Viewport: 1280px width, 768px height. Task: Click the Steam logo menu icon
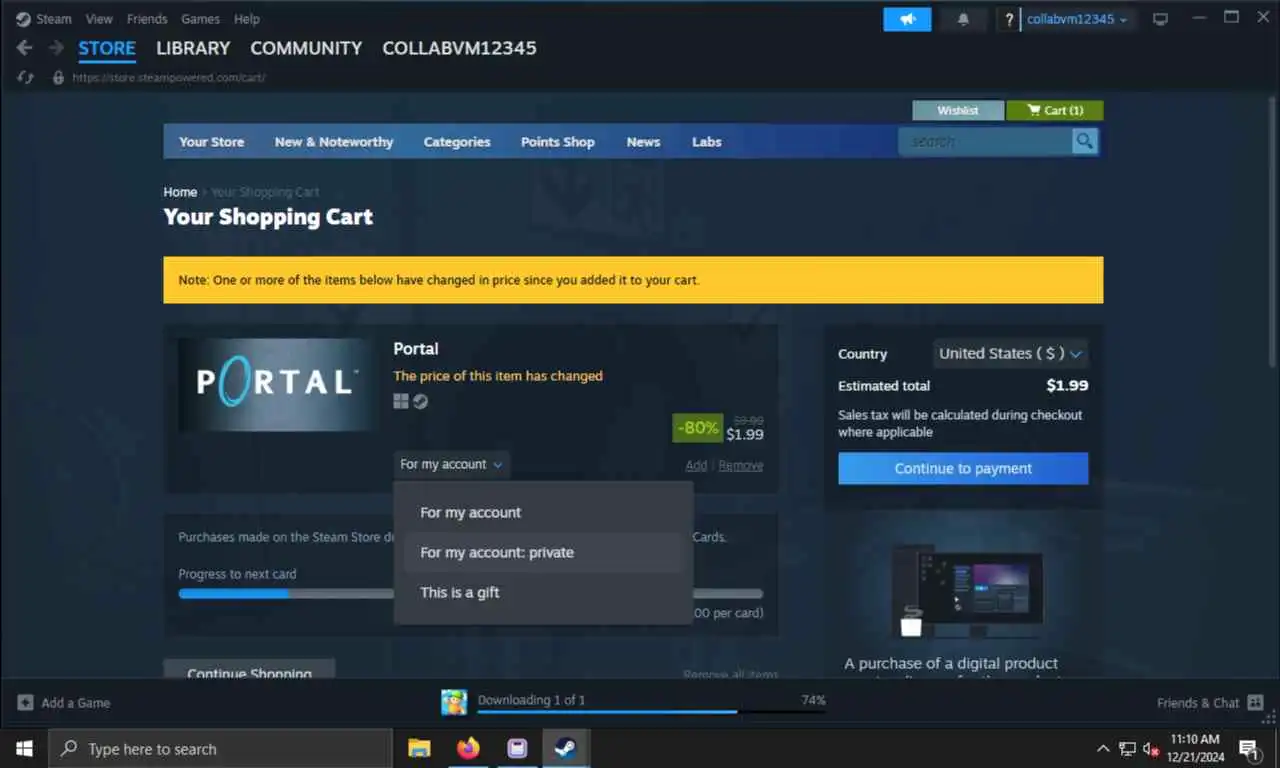[x=23, y=19]
